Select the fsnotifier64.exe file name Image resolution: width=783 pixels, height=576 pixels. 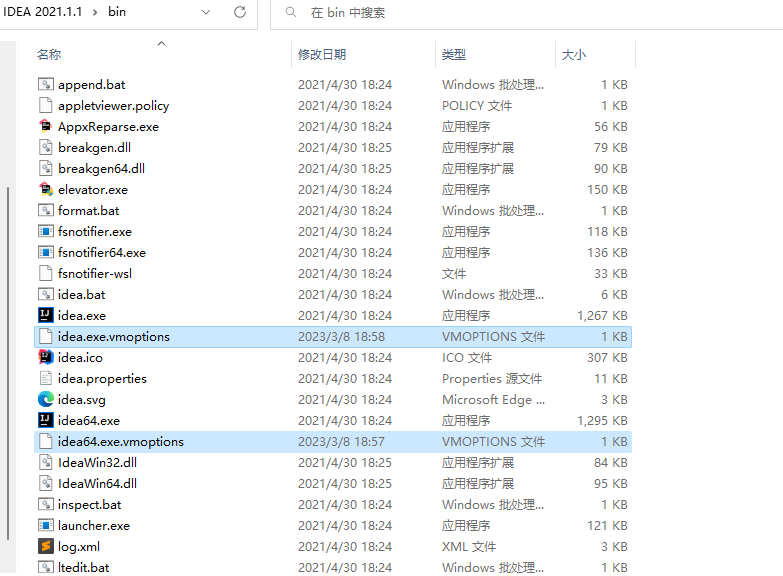[x=102, y=253]
